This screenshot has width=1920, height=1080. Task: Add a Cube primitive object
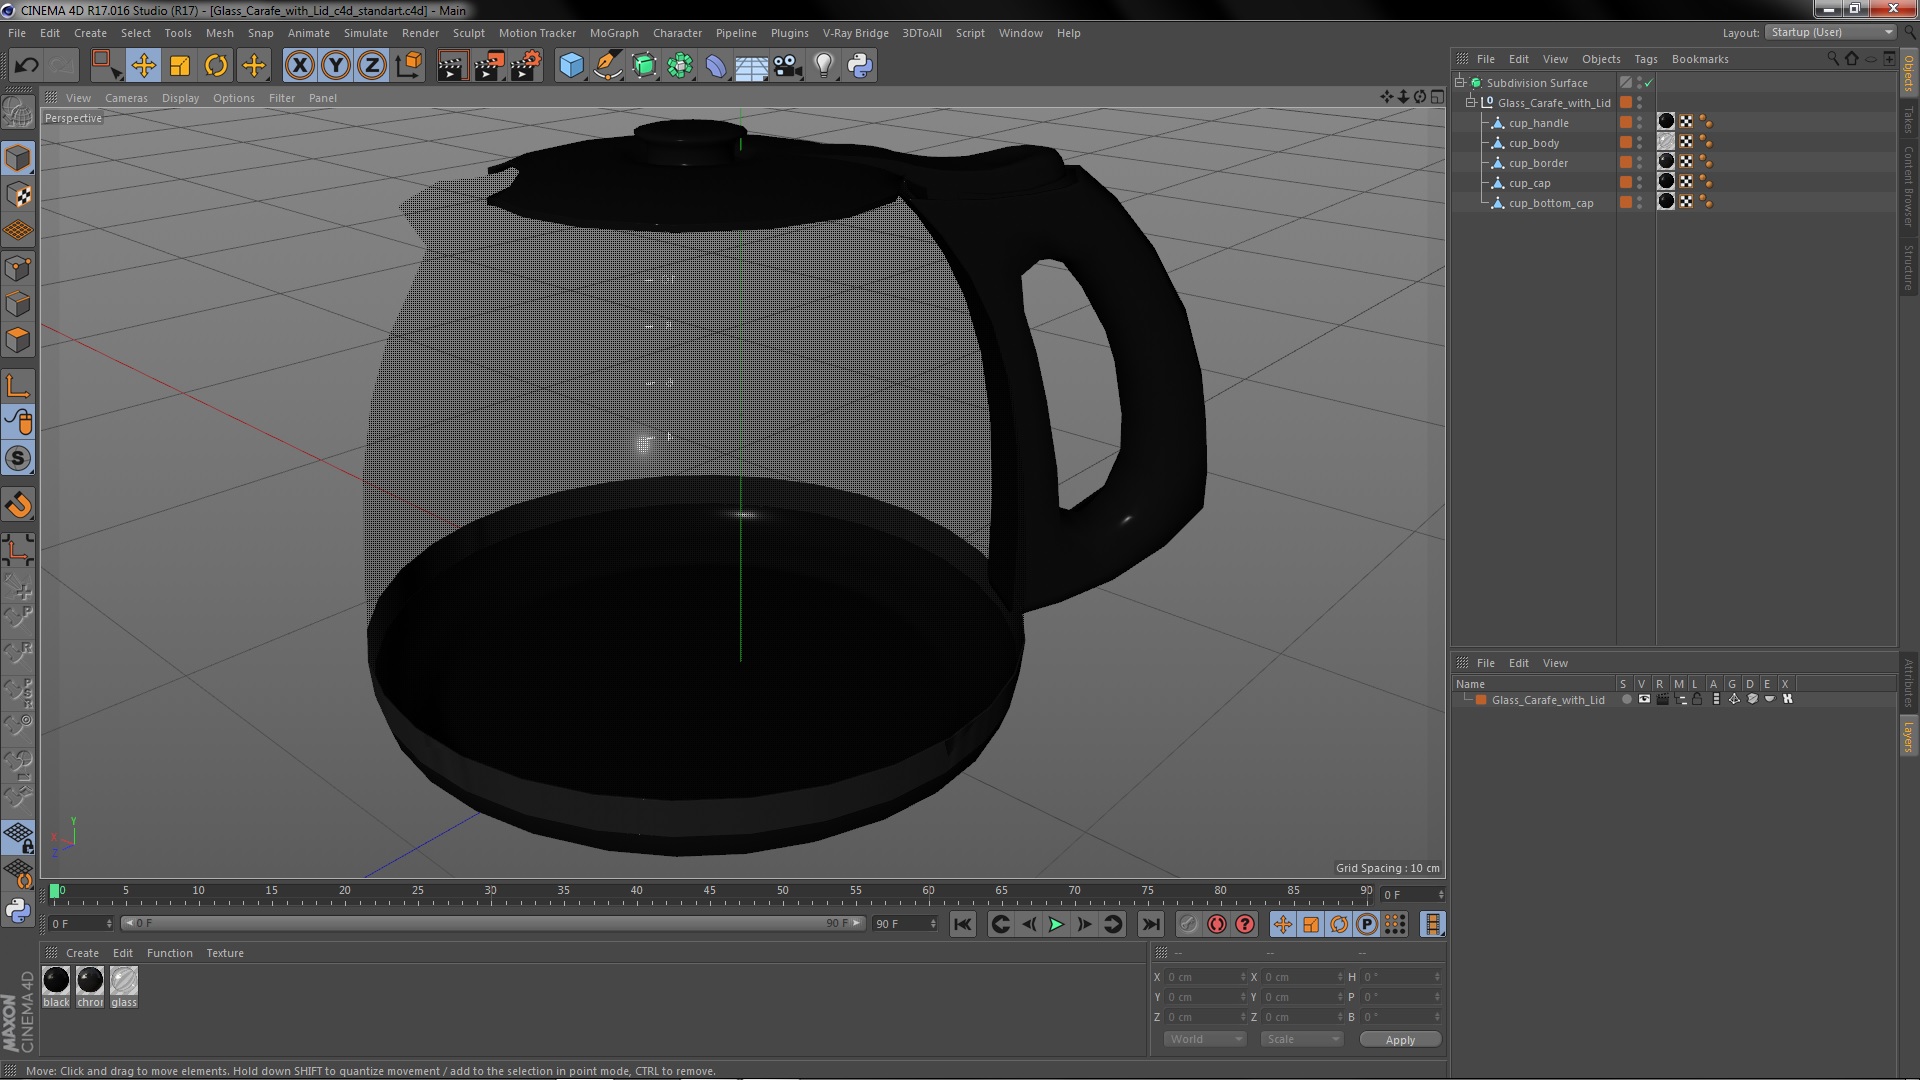(x=571, y=66)
